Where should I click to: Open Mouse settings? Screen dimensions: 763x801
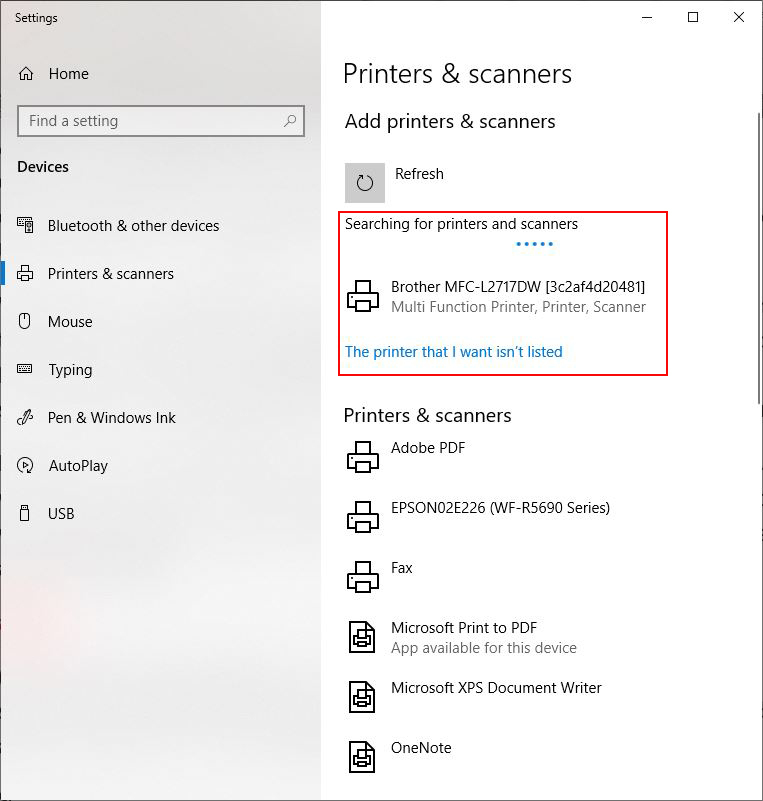point(70,322)
